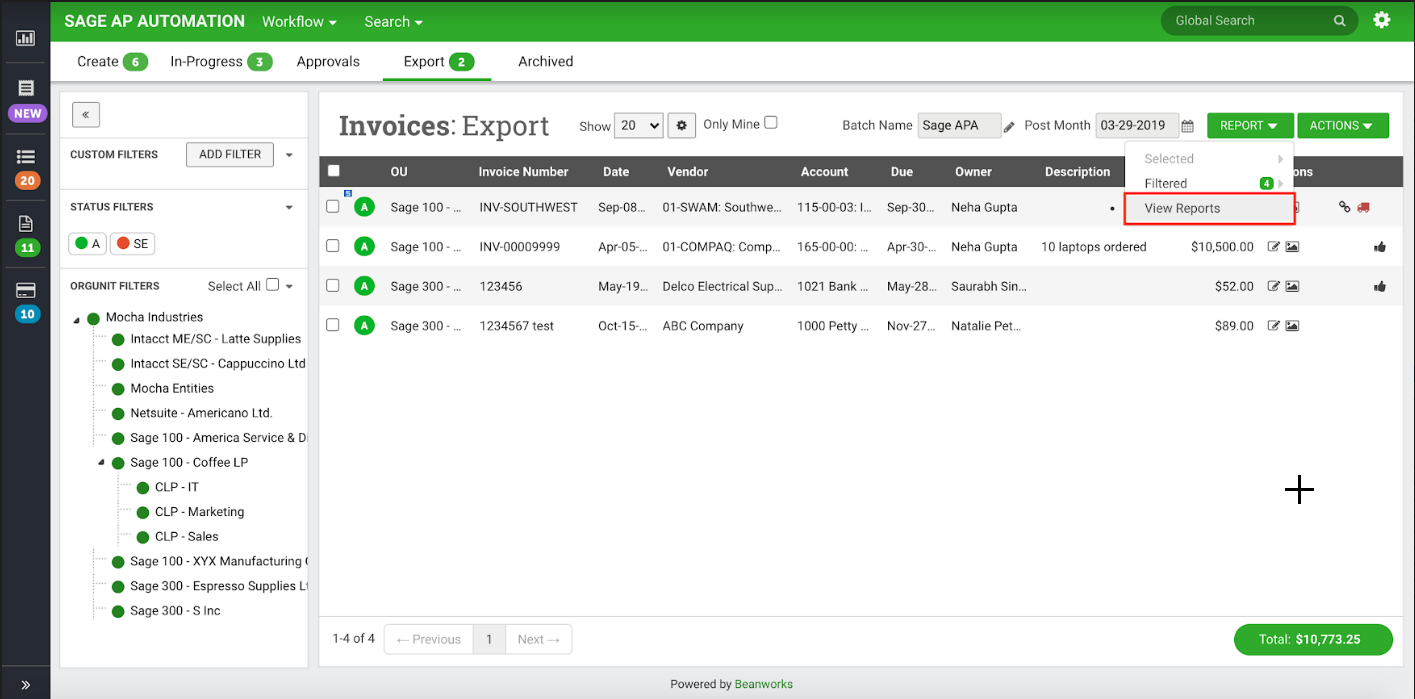
Task: Click the link chain icon on INV-SOUTHWEST row
Action: [x=1344, y=207]
